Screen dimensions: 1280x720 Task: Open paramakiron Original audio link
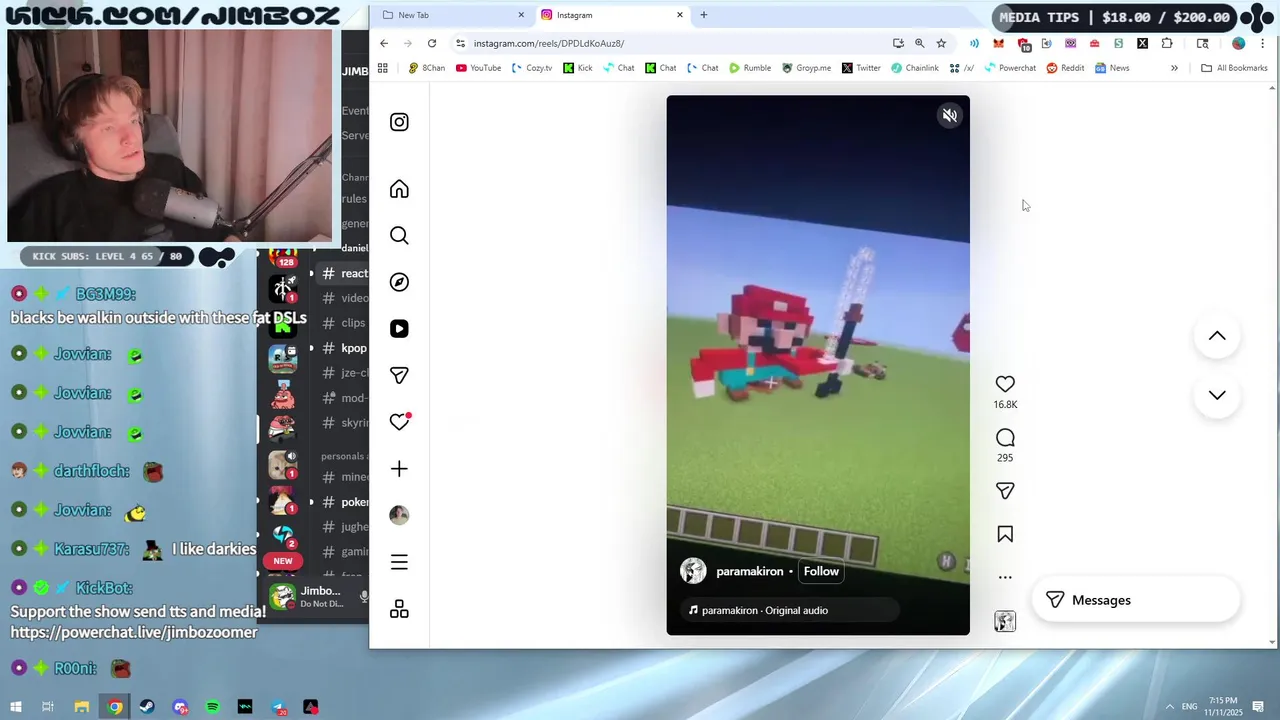click(x=764, y=610)
